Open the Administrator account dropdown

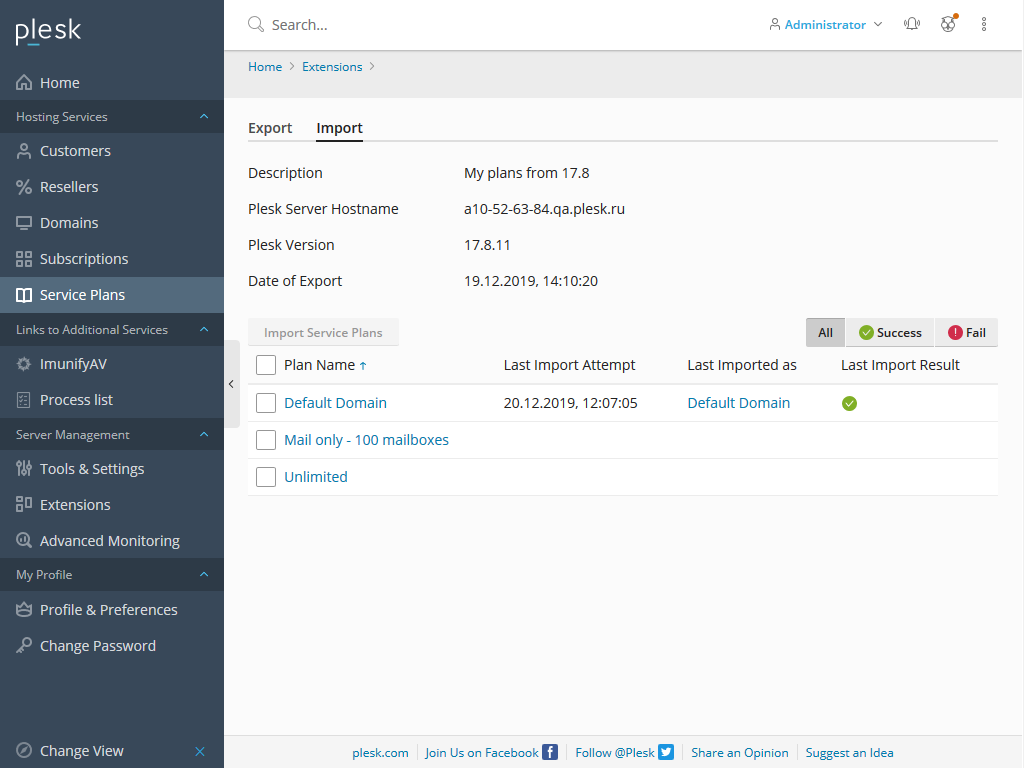(825, 24)
